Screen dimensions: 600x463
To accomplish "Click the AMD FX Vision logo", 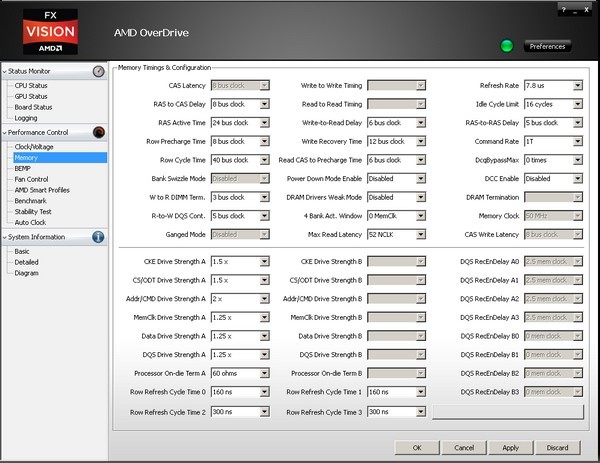I will coord(50,32).
